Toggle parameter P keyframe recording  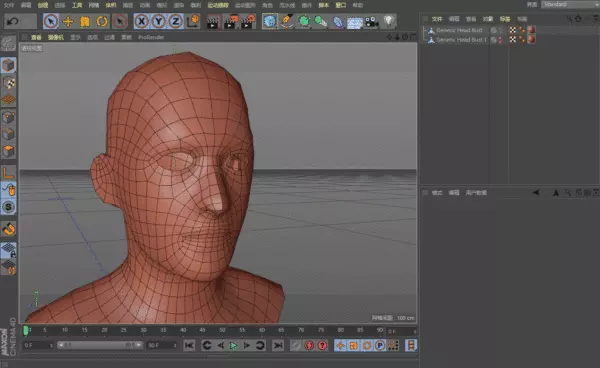click(380, 345)
